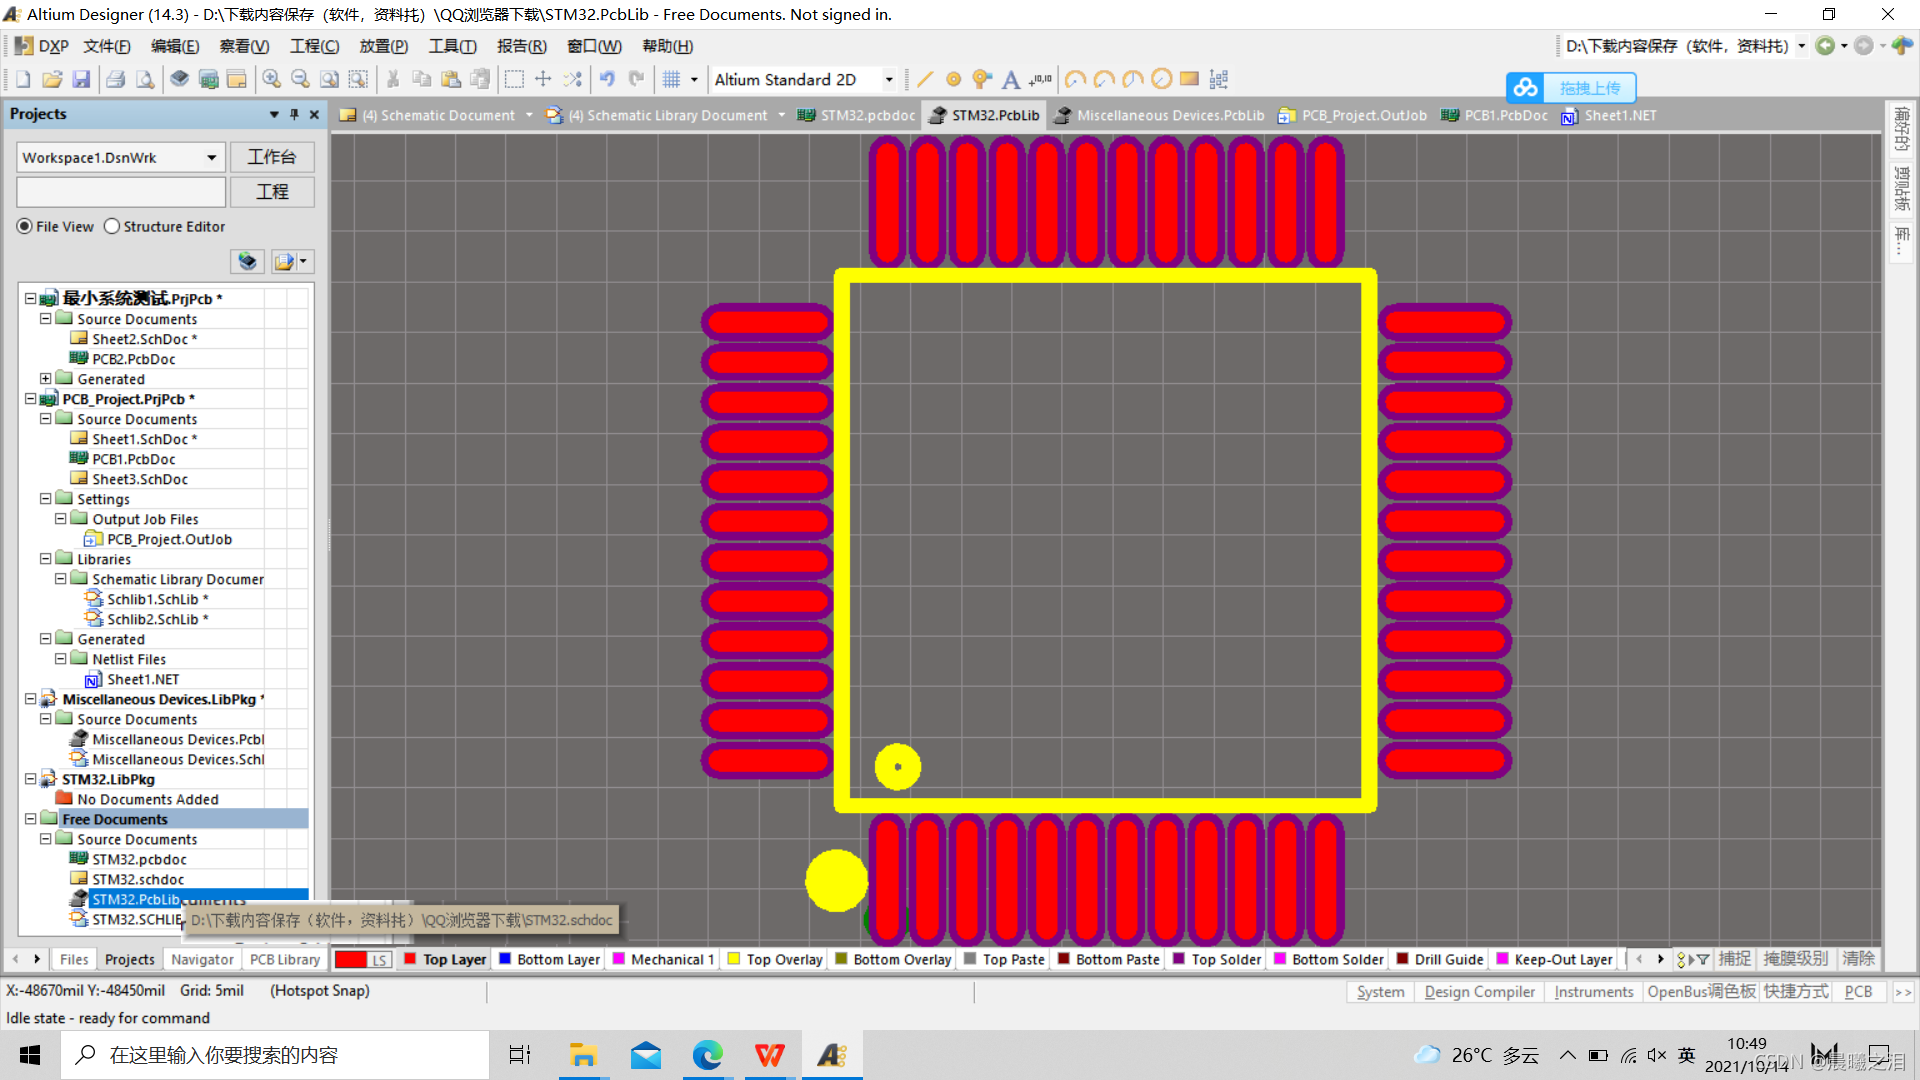Image resolution: width=1920 pixels, height=1080 pixels.
Task: Select the Structure Editor radio button
Action: (112, 227)
